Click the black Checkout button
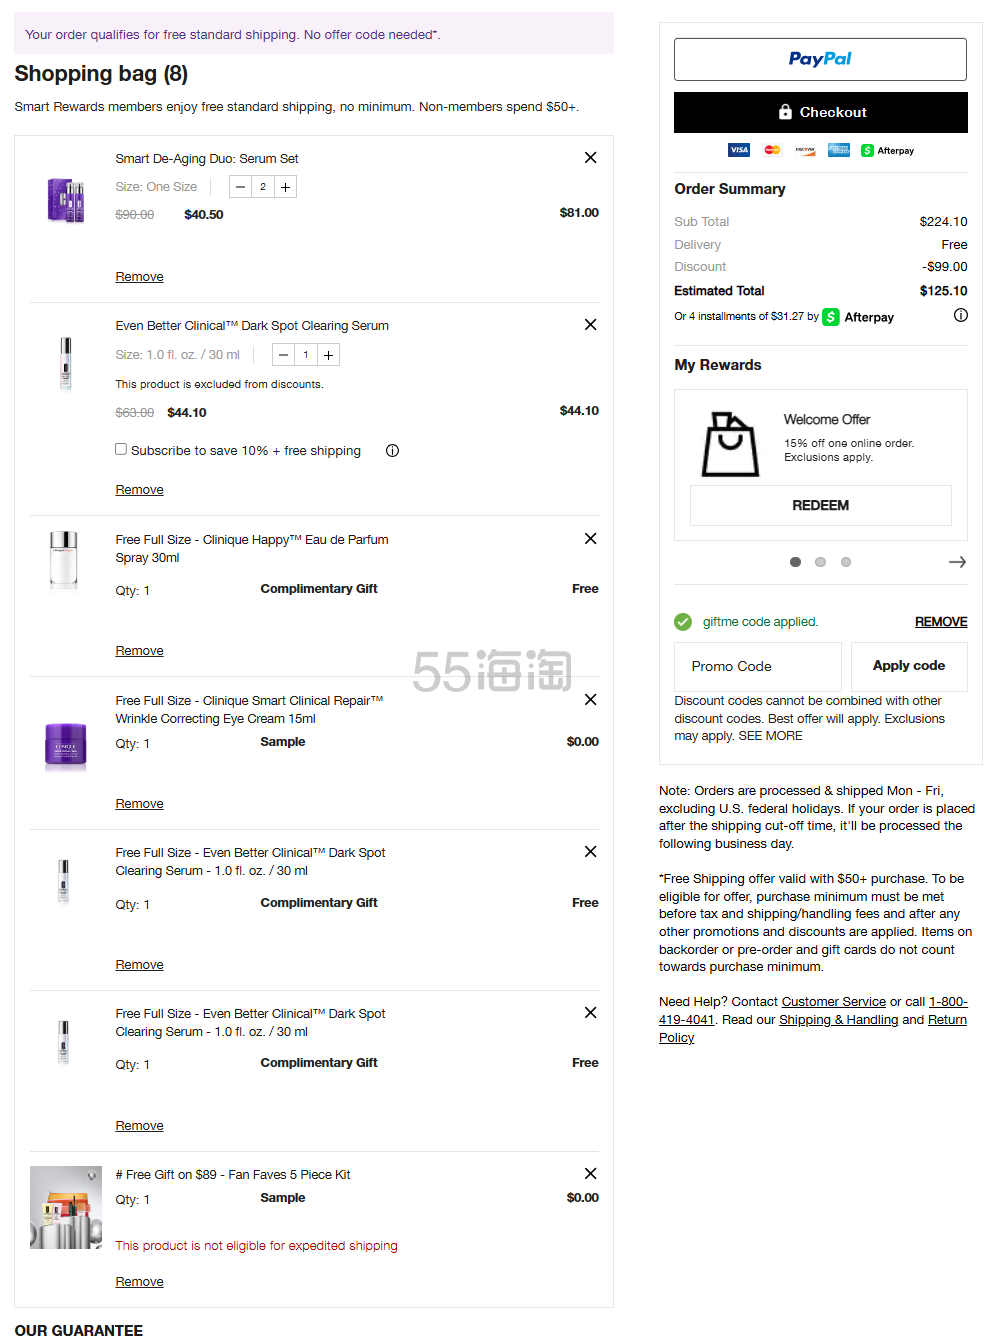This screenshot has width=985, height=1341. coord(820,113)
